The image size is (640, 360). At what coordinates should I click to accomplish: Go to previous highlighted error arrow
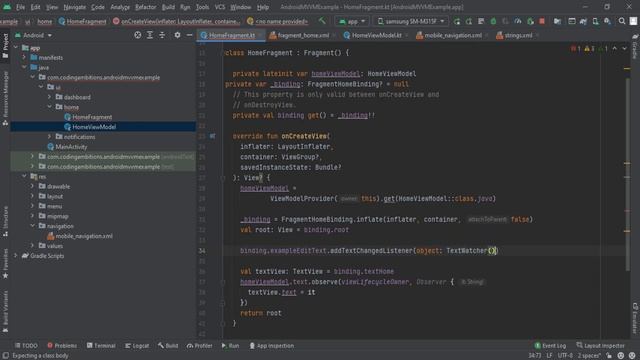coord(615,49)
